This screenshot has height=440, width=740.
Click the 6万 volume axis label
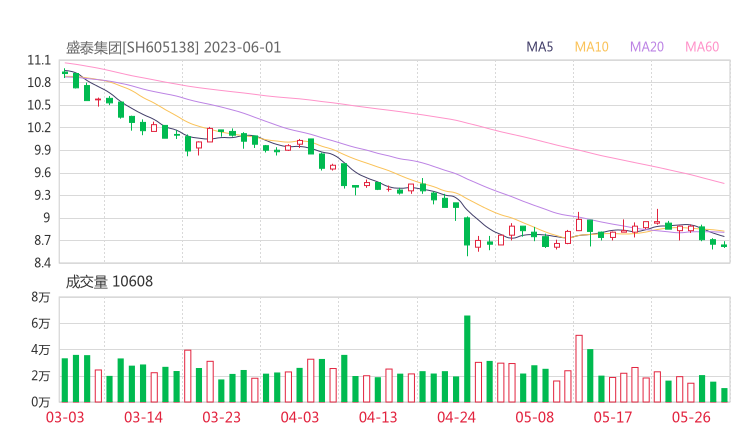tap(41, 323)
